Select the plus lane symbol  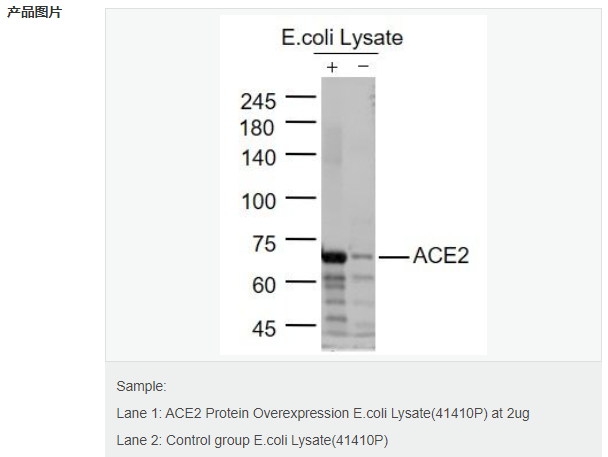(x=332, y=67)
